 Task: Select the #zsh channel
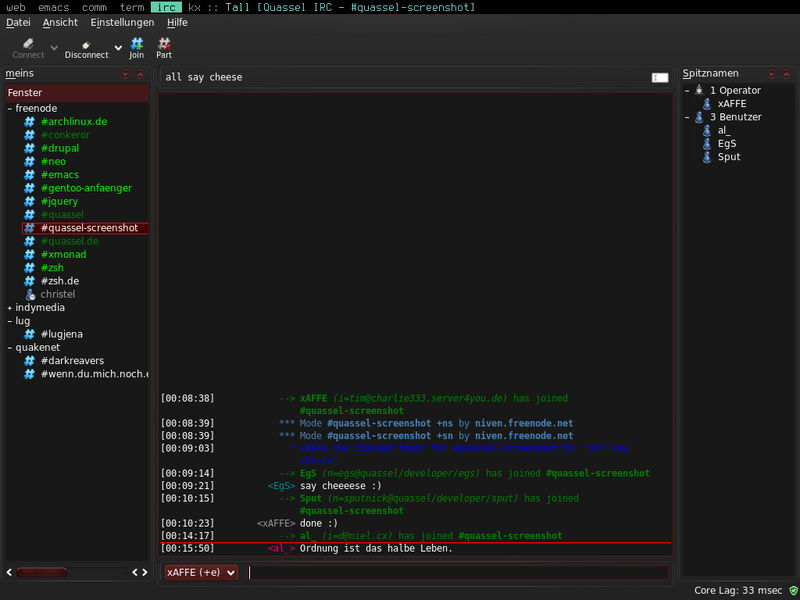coord(52,267)
